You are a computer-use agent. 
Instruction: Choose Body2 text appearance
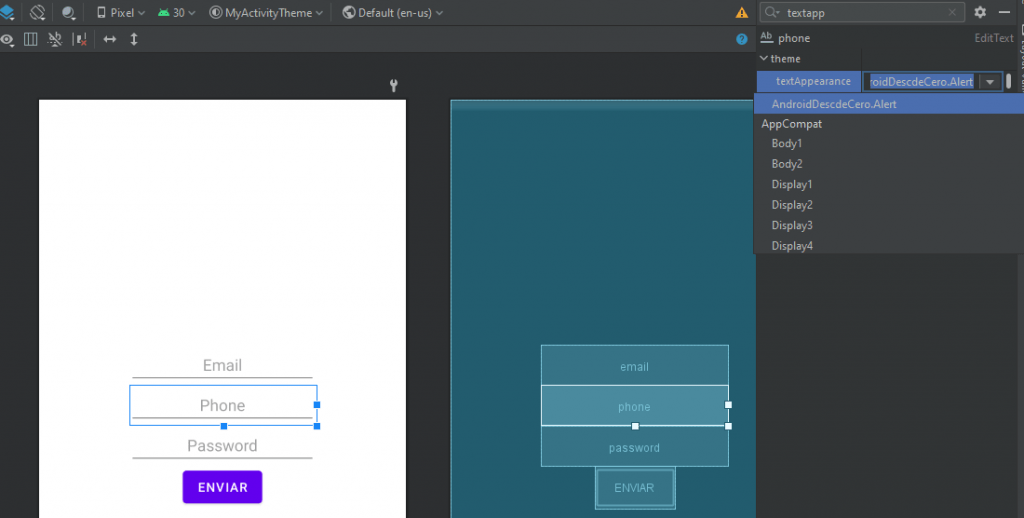(889, 164)
